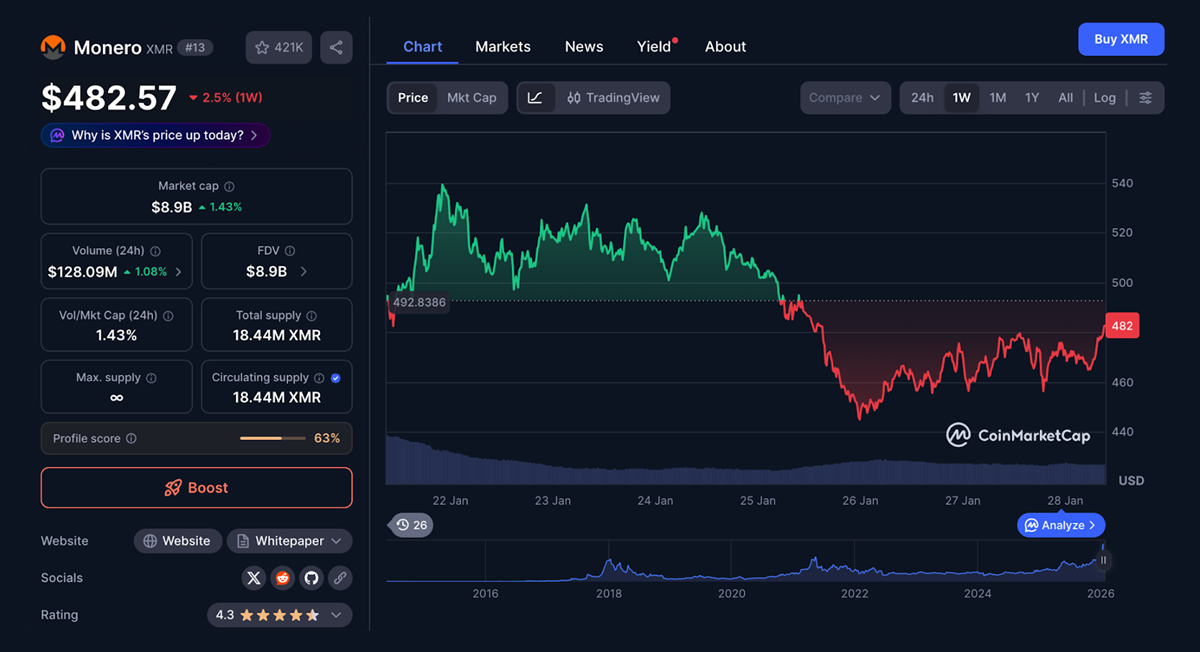Switch to the Markets tab

503,47
